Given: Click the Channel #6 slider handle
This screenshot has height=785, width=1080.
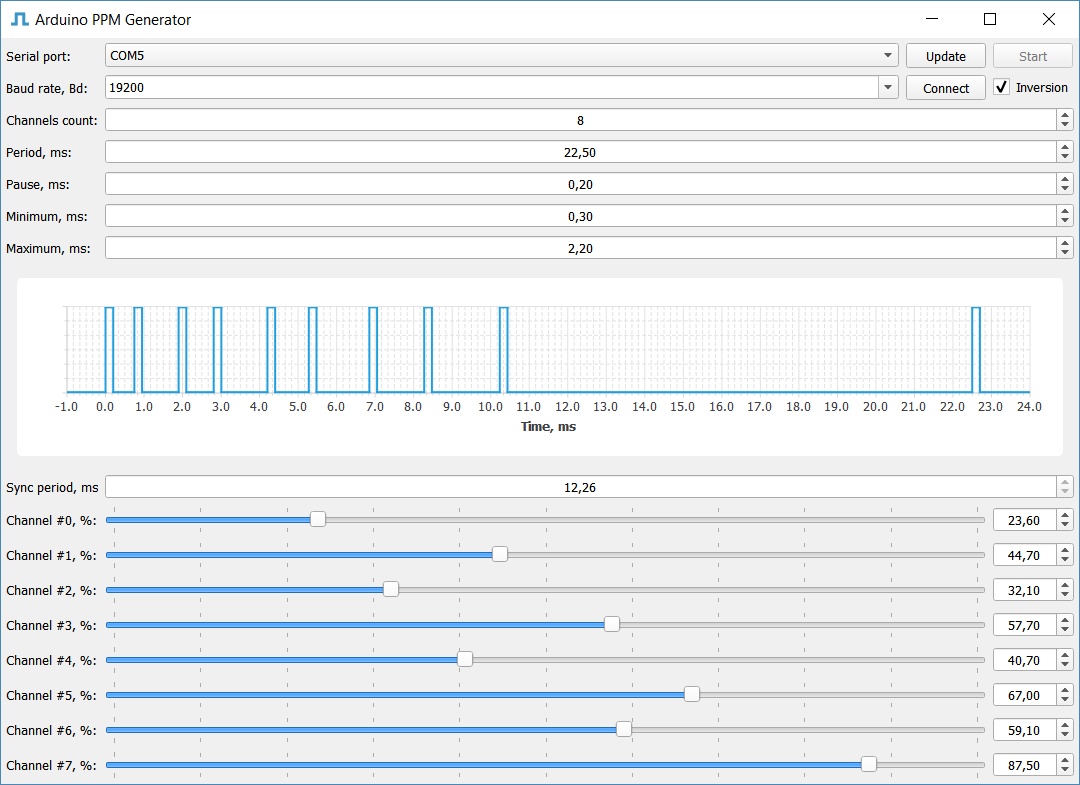Looking at the screenshot, I should 624,729.
